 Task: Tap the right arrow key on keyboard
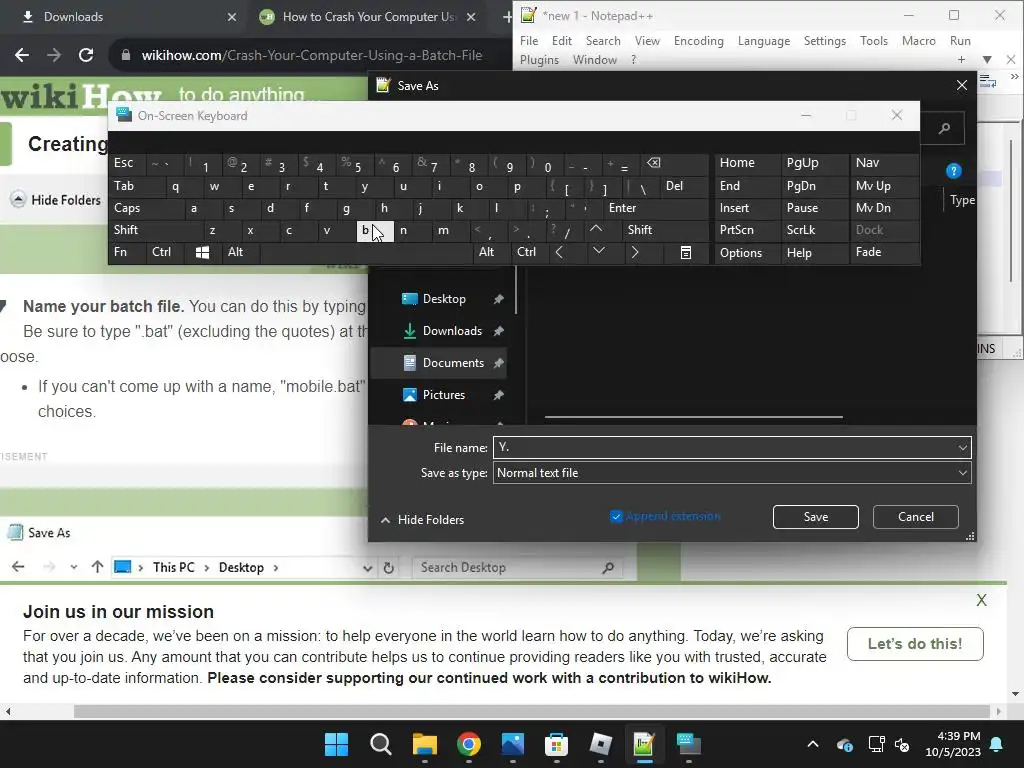point(635,252)
